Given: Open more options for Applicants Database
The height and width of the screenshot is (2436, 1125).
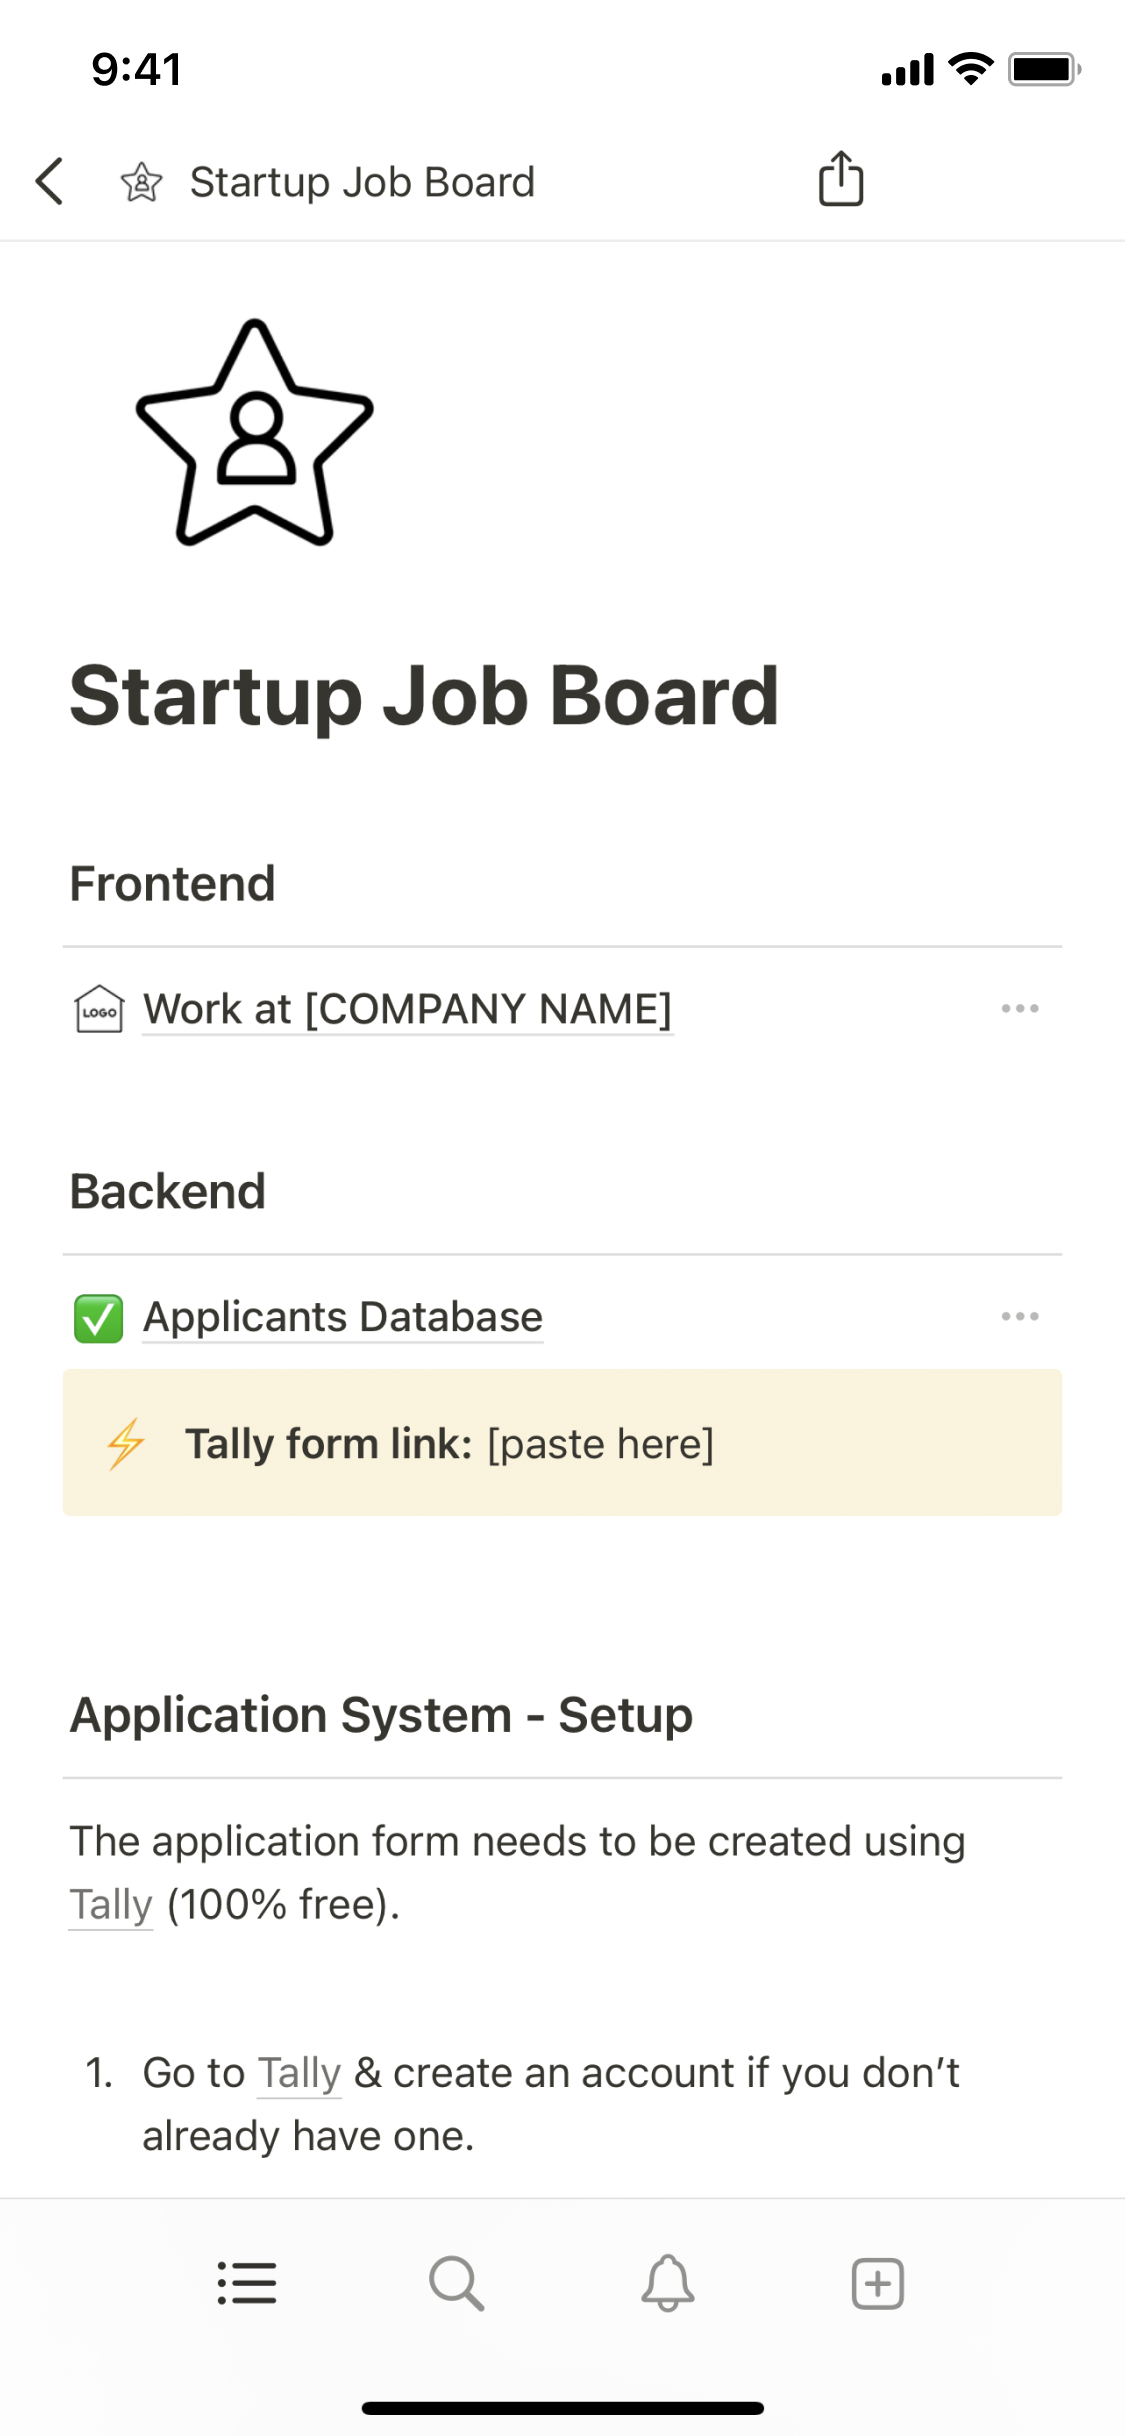Looking at the screenshot, I should [1019, 1317].
